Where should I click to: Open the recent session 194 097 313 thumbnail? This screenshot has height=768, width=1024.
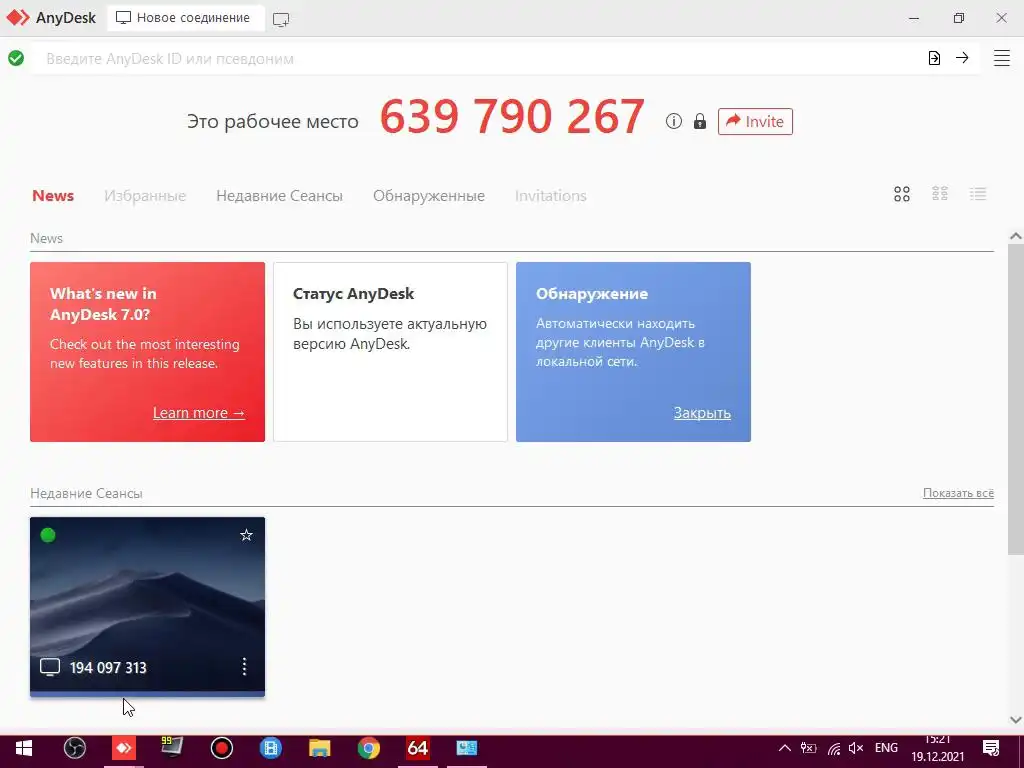tap(148, 607)
